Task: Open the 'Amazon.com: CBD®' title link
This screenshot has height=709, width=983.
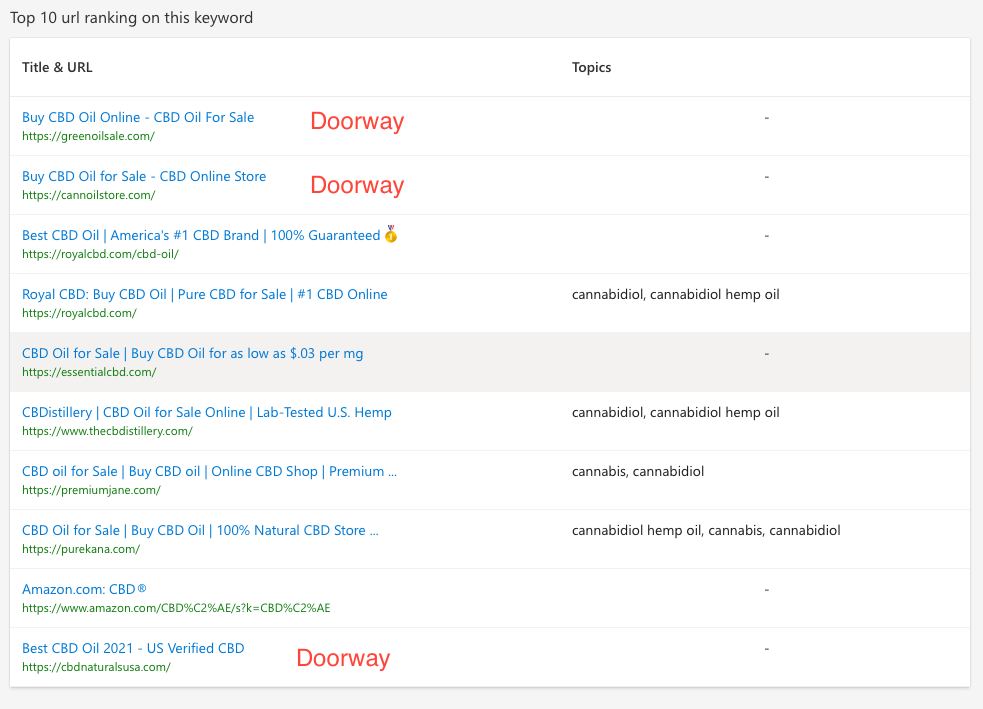Action: coord(84,589)
